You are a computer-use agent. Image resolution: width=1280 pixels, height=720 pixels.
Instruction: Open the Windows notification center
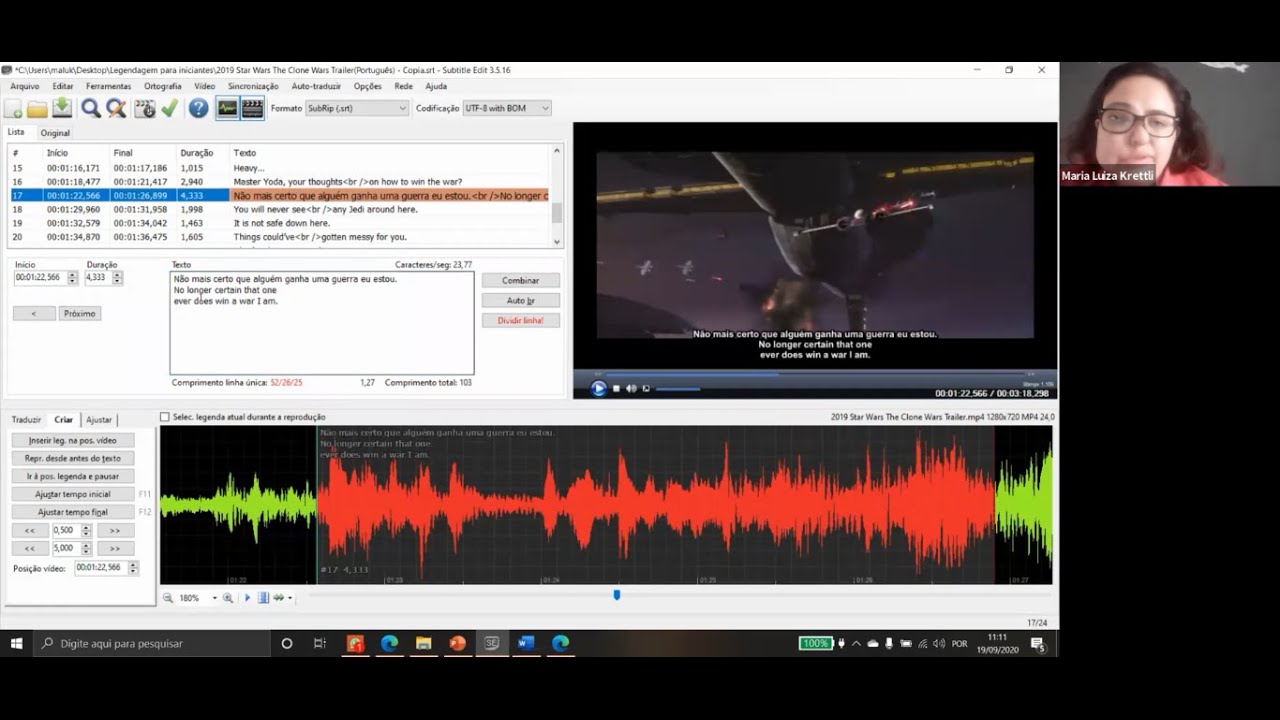point(1038,643)
